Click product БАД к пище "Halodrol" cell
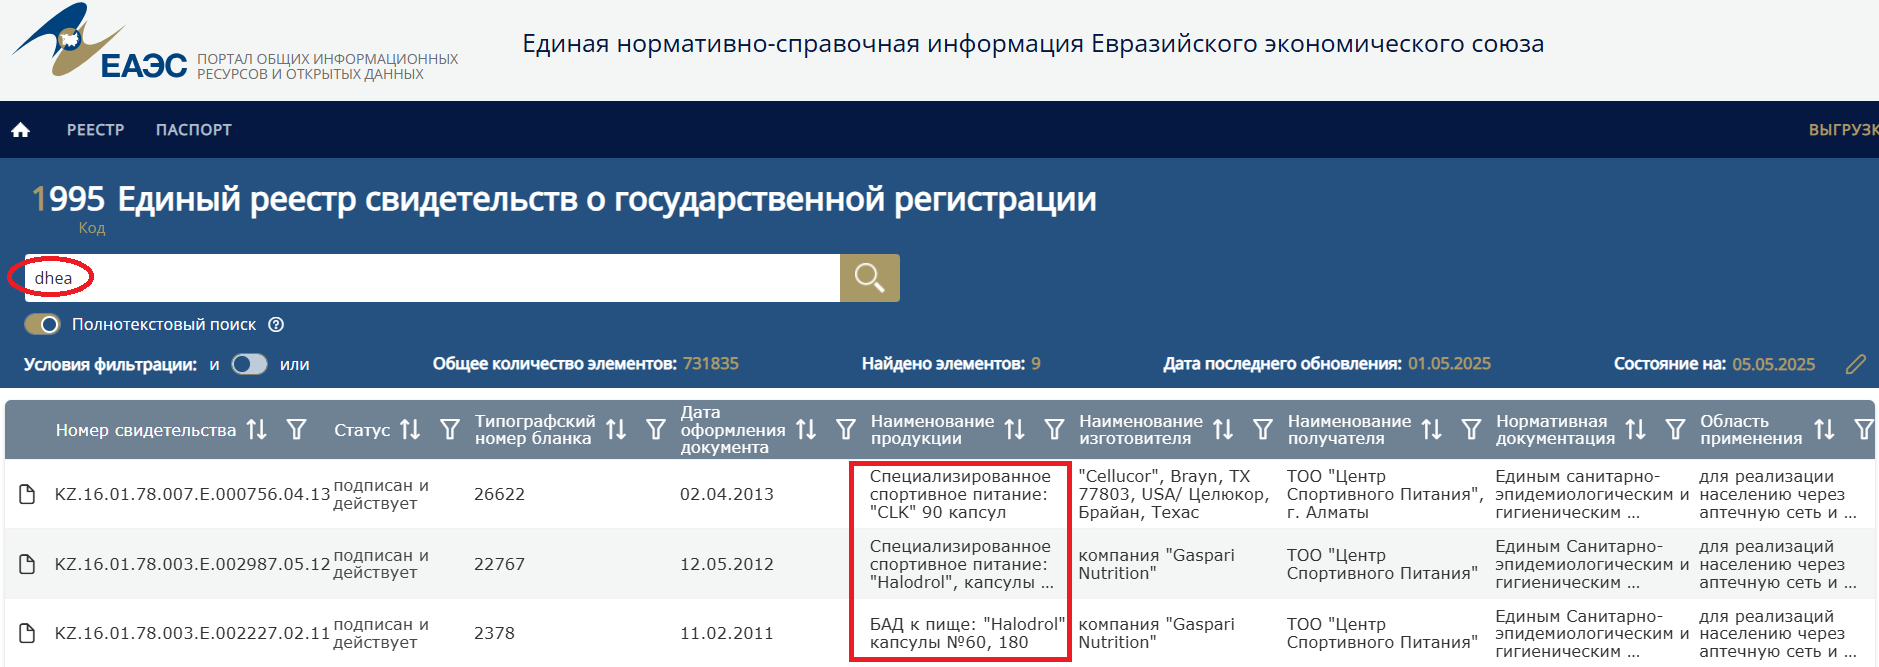The image size is (1879, 667). [x=967, y=633]
